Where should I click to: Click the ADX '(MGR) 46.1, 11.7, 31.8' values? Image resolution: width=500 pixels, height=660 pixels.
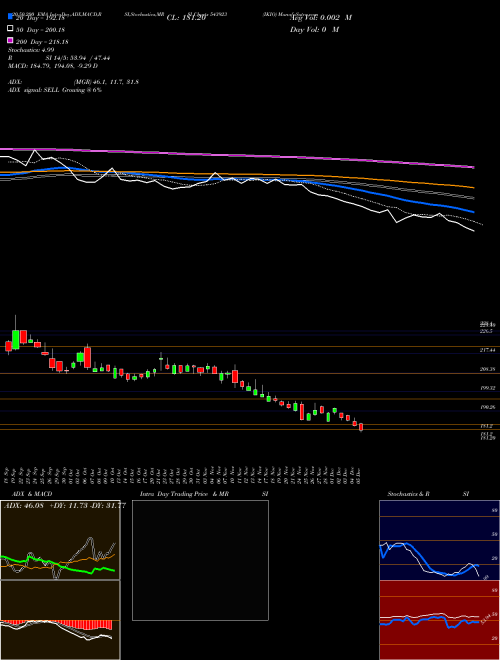point(106,82)
